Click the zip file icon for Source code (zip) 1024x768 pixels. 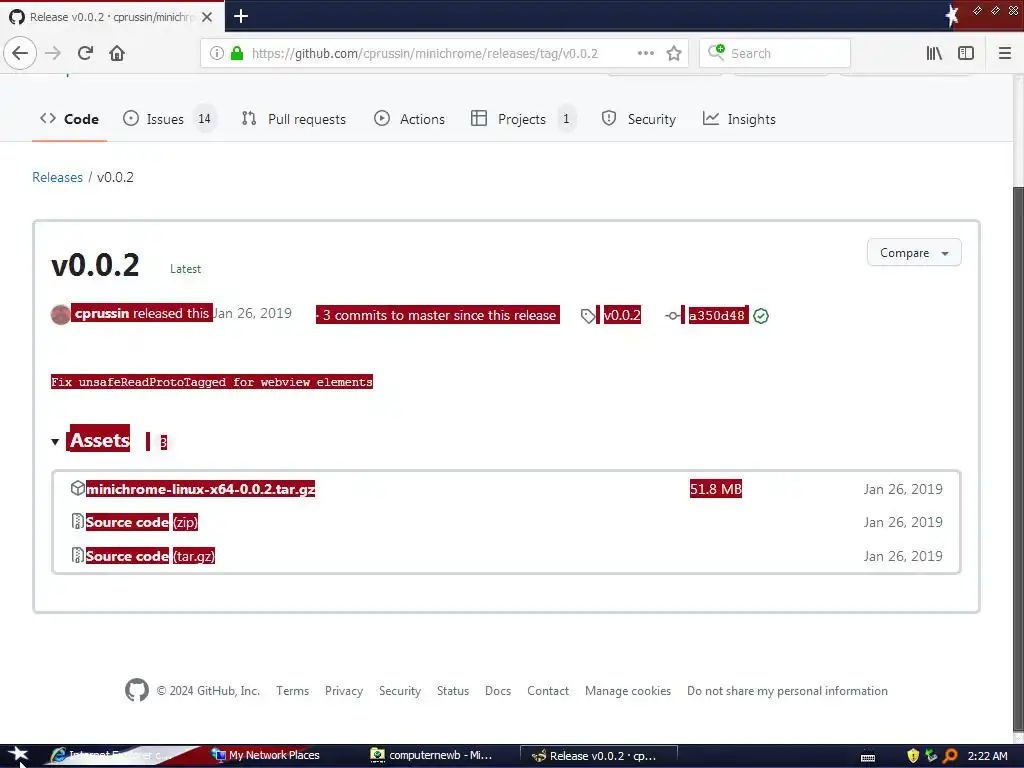click(77, 521)
